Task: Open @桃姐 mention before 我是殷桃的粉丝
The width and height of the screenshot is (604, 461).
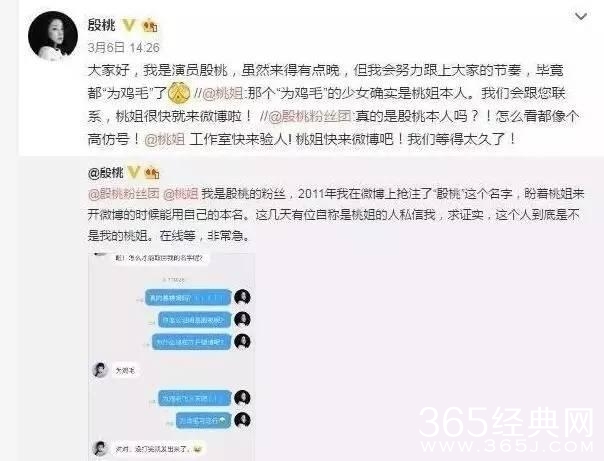Action: (x=181, y=194)
